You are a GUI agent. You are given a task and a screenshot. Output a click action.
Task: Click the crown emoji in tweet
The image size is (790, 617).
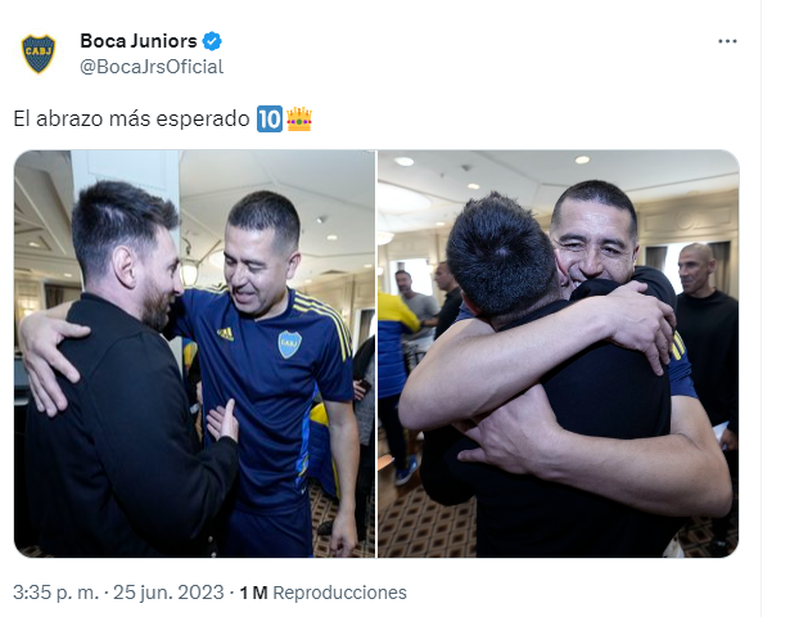pyautogui.click(x=299, y=119)
